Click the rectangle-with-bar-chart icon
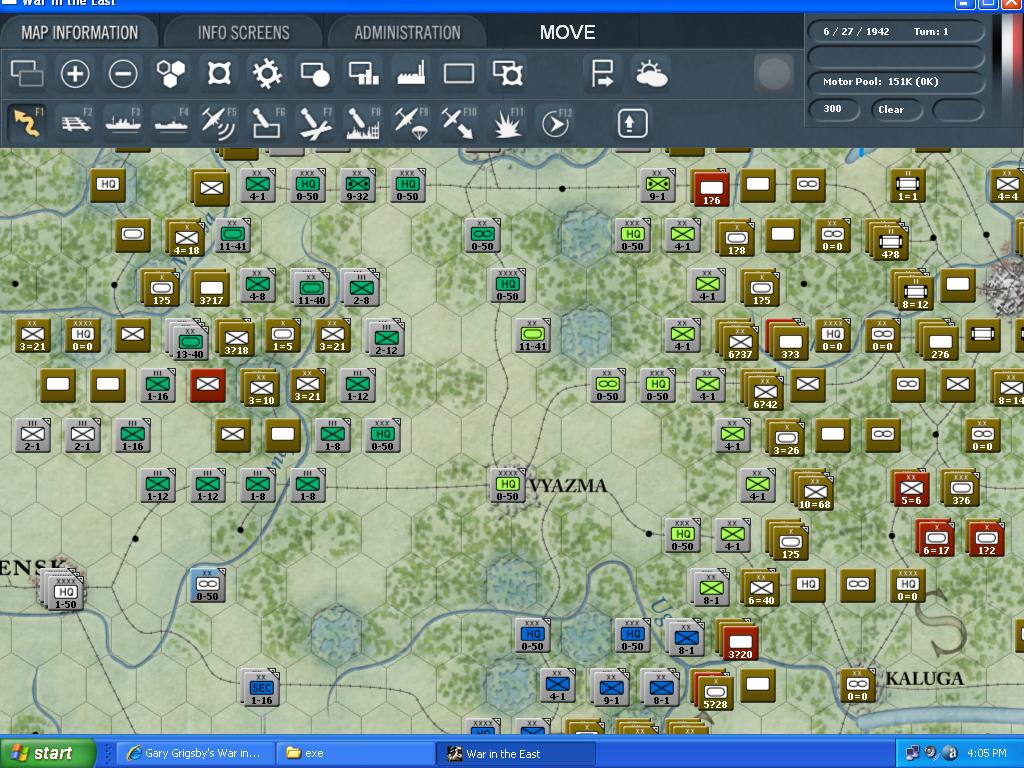 363,73
